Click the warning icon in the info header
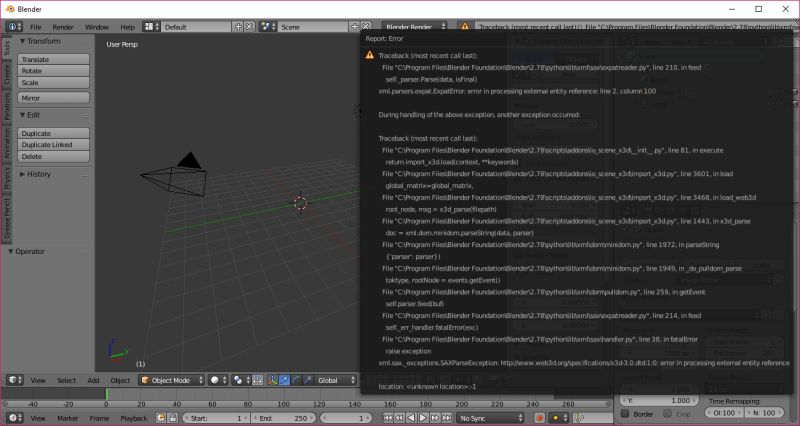 tap(465, 27)
